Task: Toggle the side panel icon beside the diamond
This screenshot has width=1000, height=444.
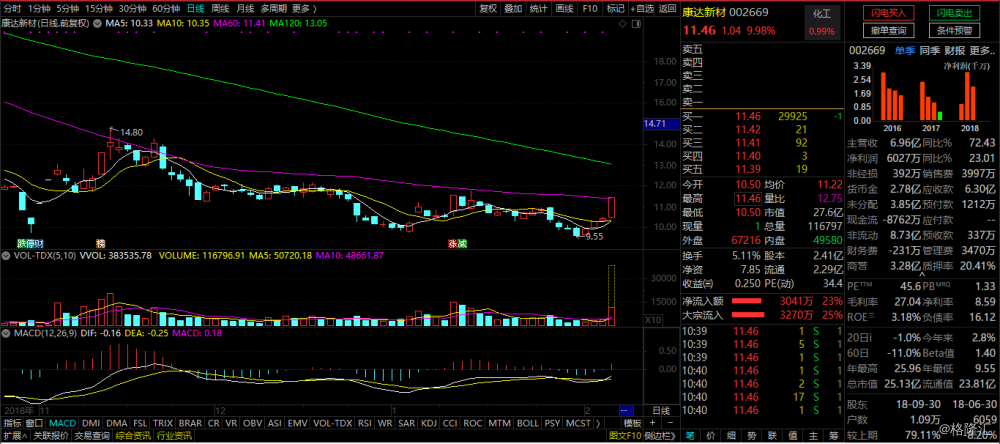Action: tap(636, 23)
